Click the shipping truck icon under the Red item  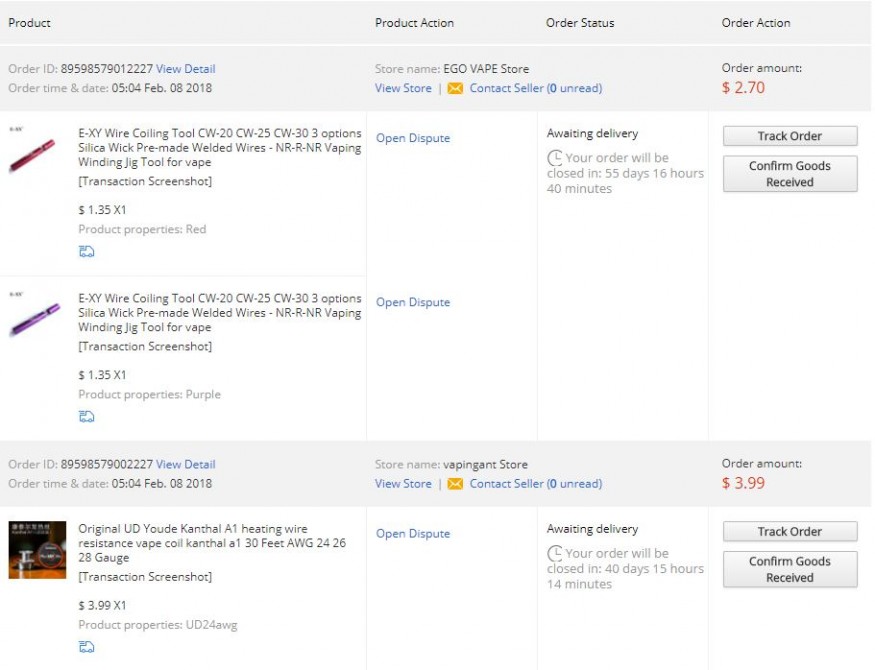[87, 252]
